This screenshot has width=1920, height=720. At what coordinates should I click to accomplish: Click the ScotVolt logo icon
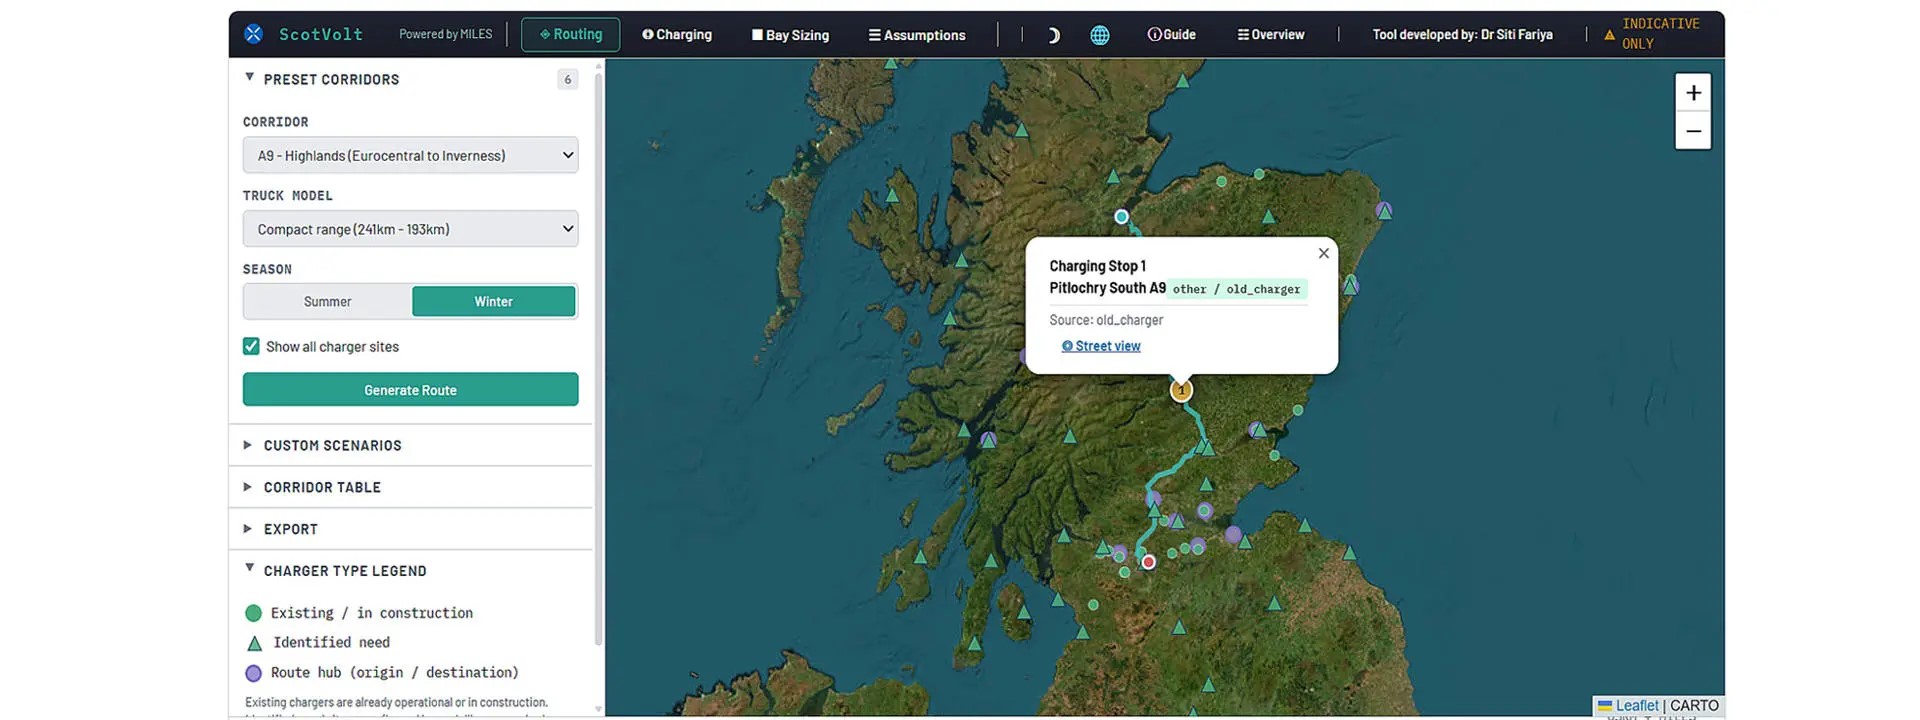point(254,34)
